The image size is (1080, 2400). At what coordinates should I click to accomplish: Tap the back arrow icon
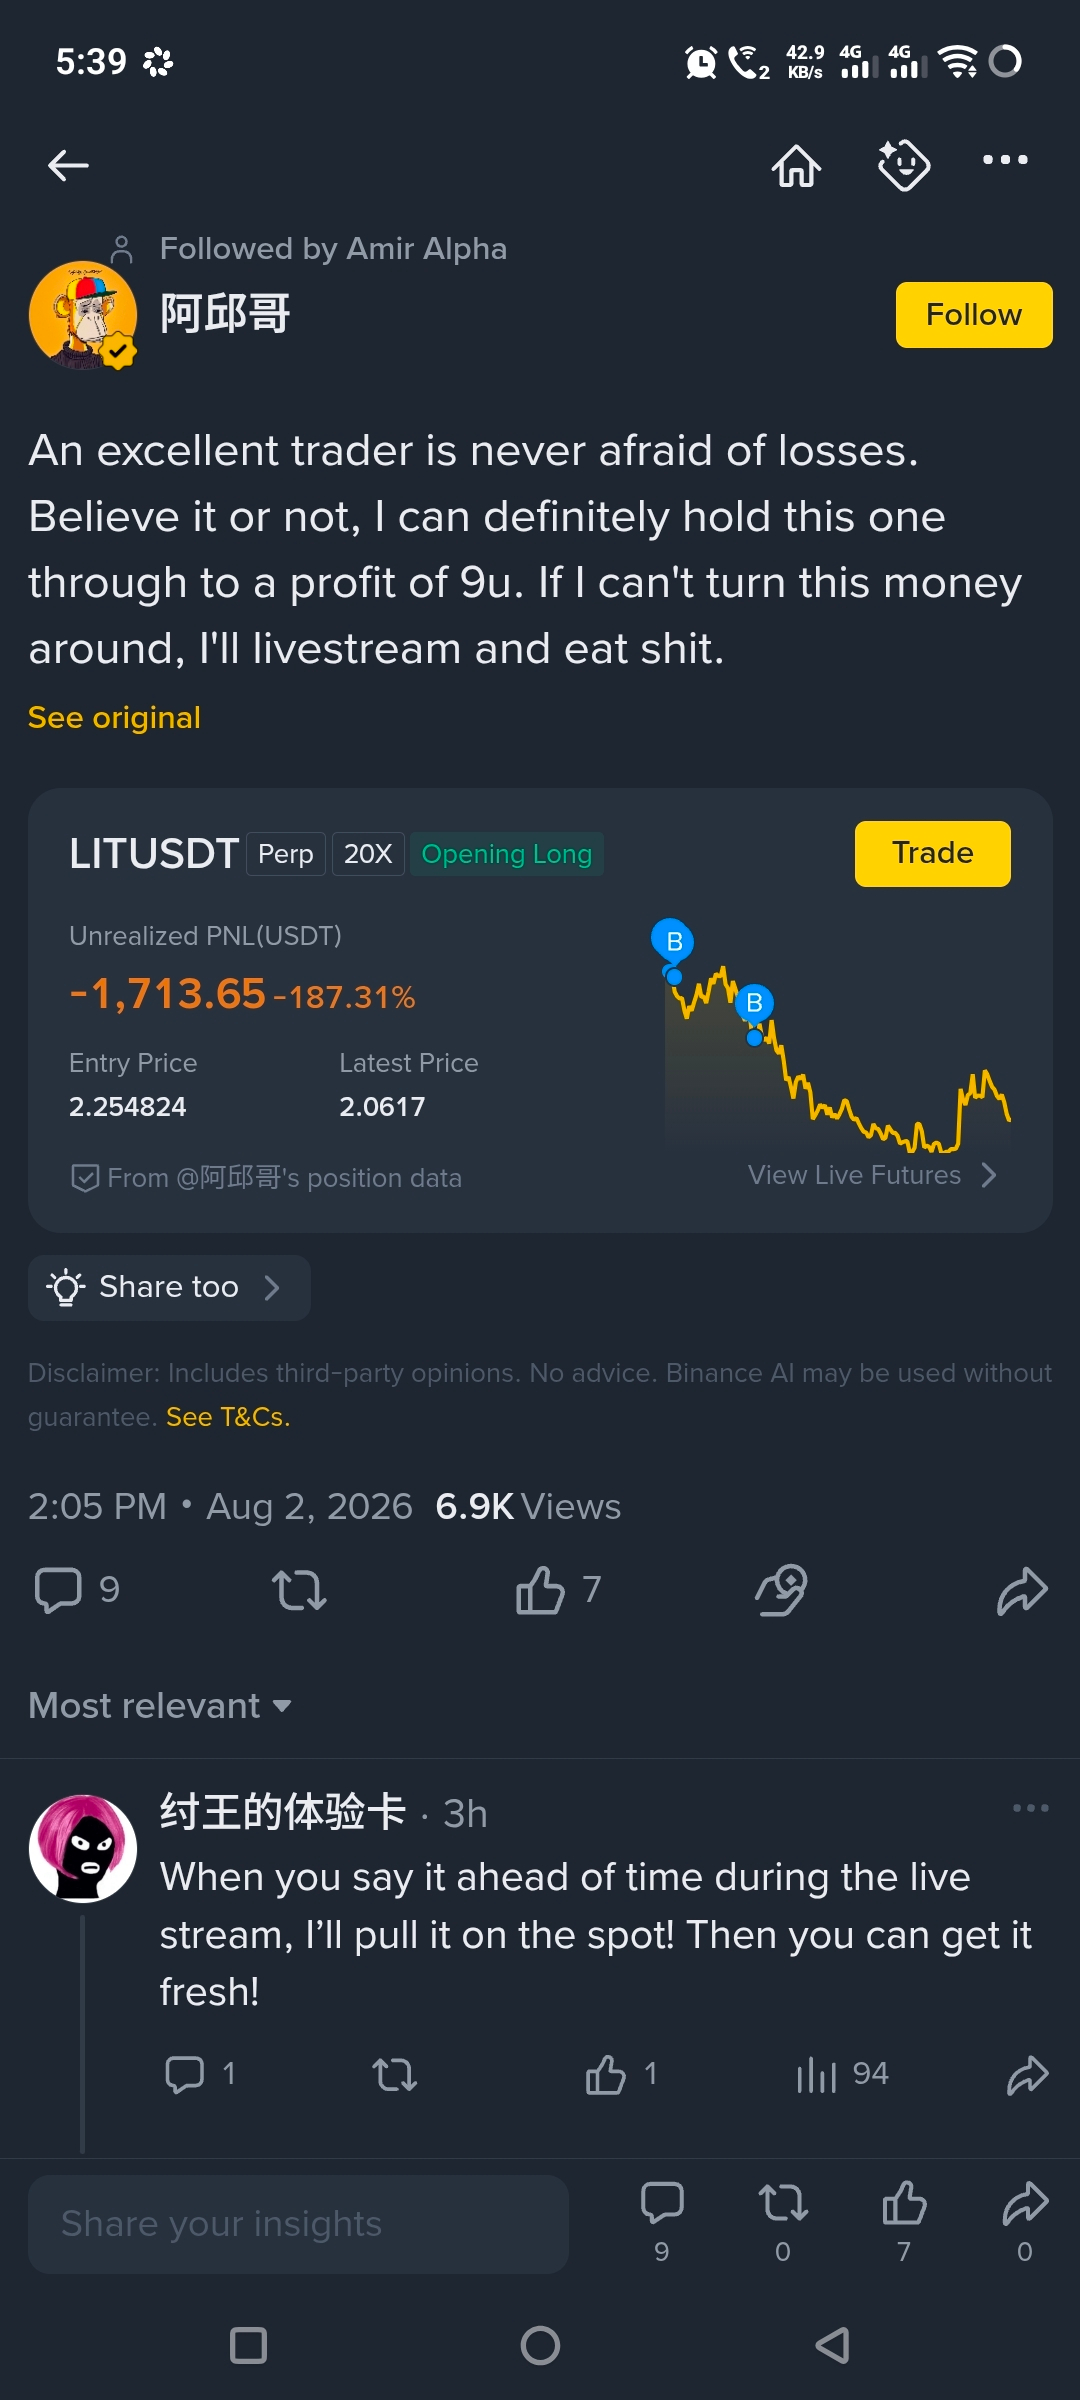(x=68, y=165)
